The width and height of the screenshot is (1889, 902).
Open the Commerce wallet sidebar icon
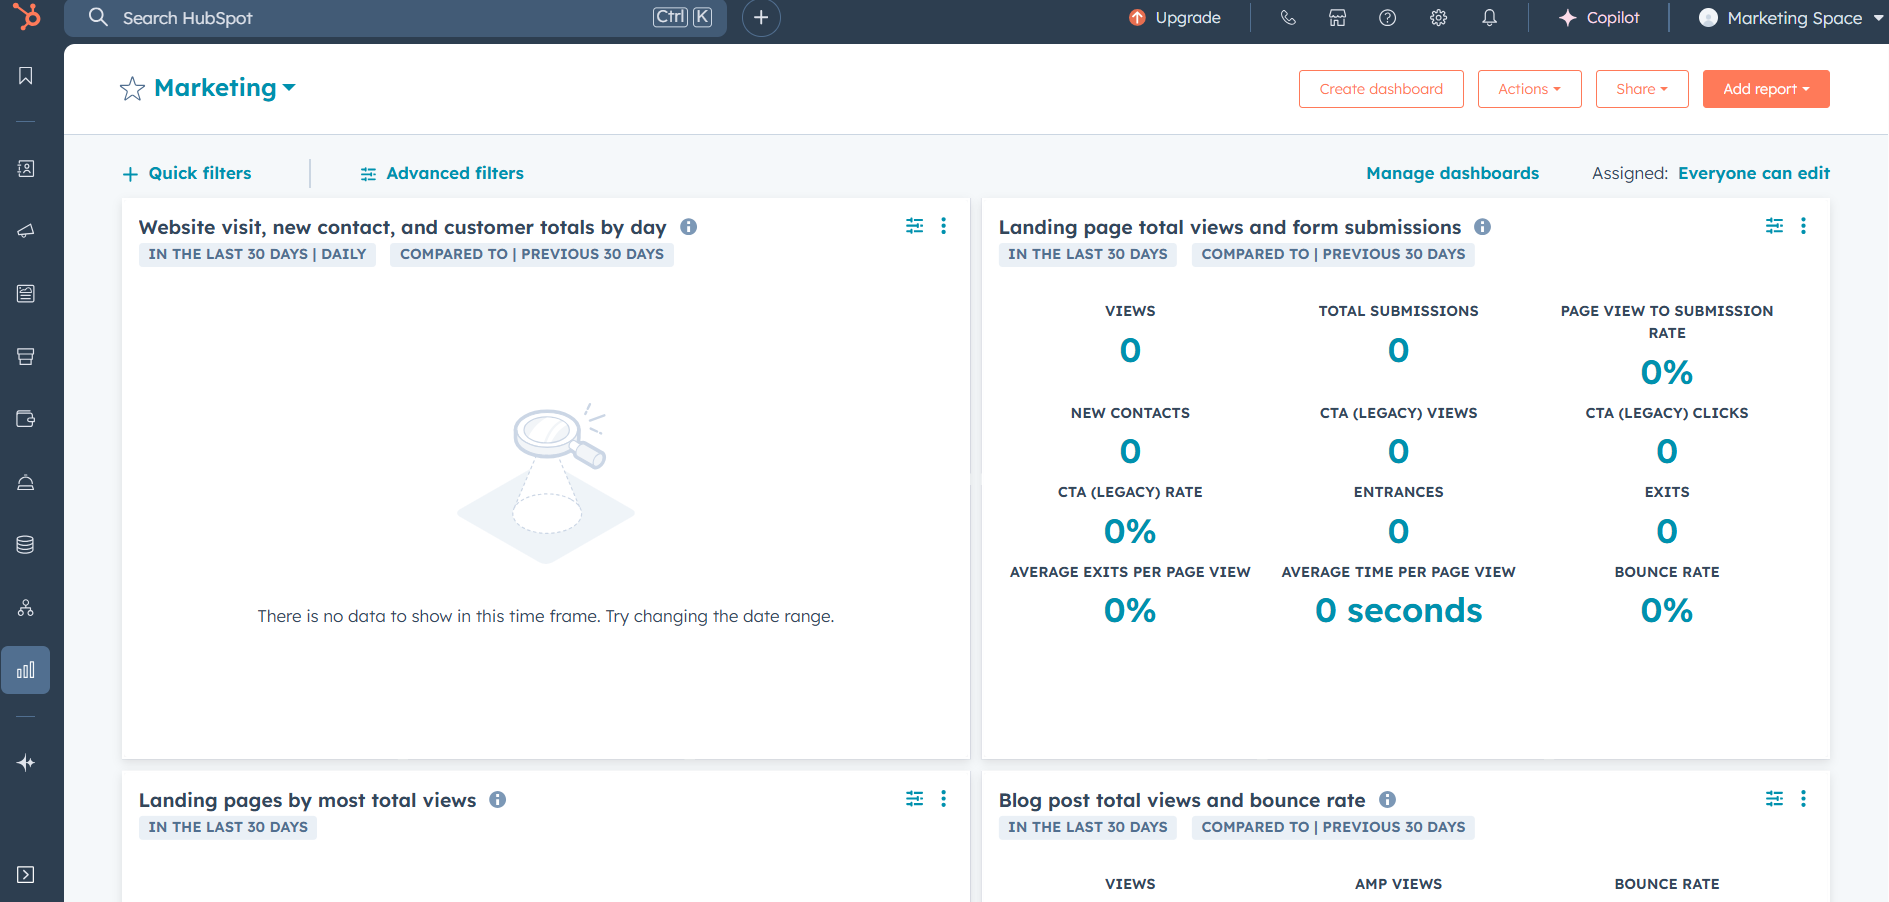(26, 419)
